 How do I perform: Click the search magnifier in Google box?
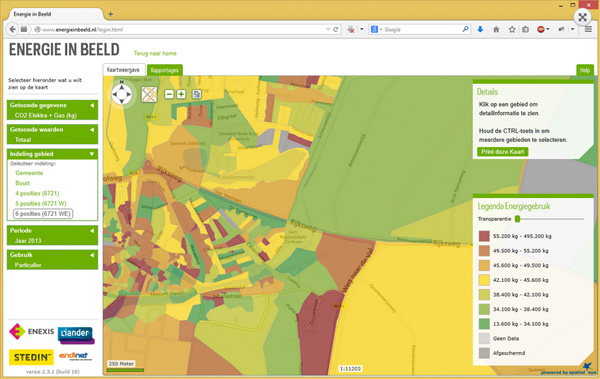tap(465, 29)
